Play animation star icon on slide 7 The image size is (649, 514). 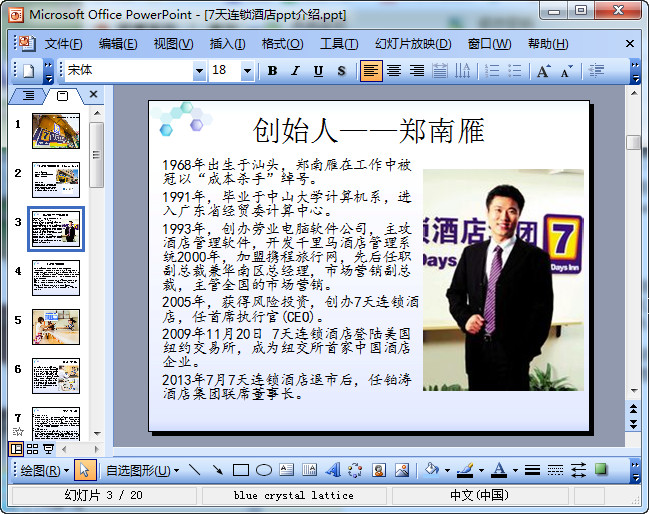18,432
